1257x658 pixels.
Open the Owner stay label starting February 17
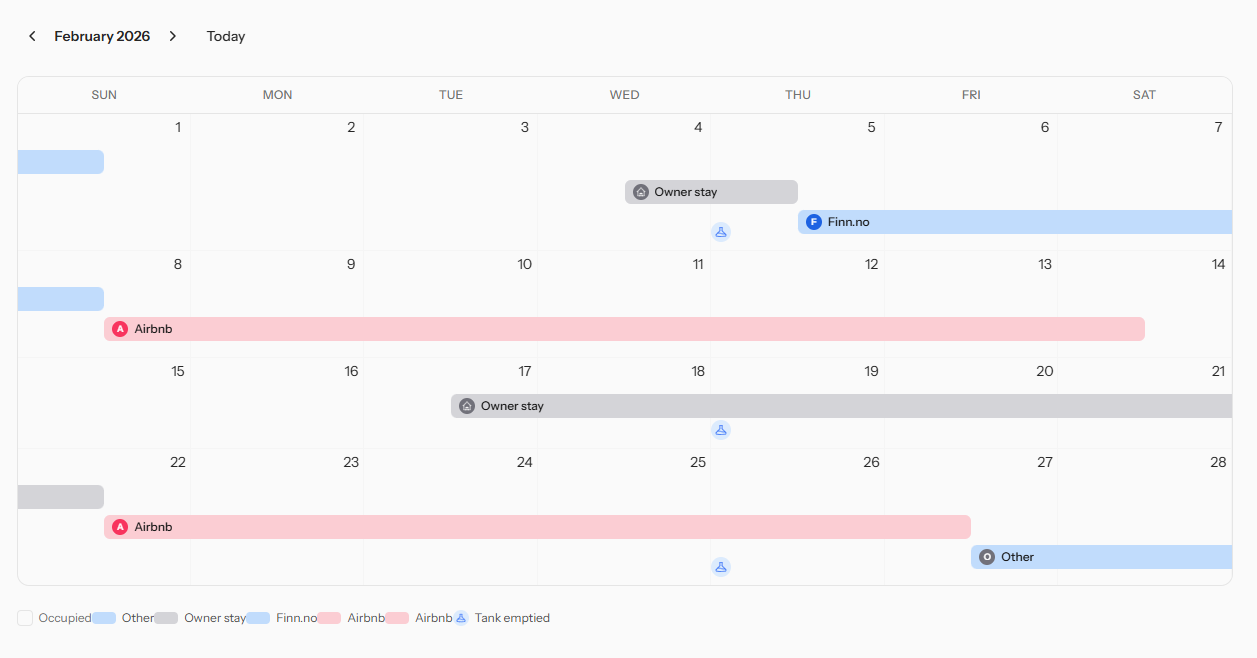pyautogui.click(x=512, y=406)
